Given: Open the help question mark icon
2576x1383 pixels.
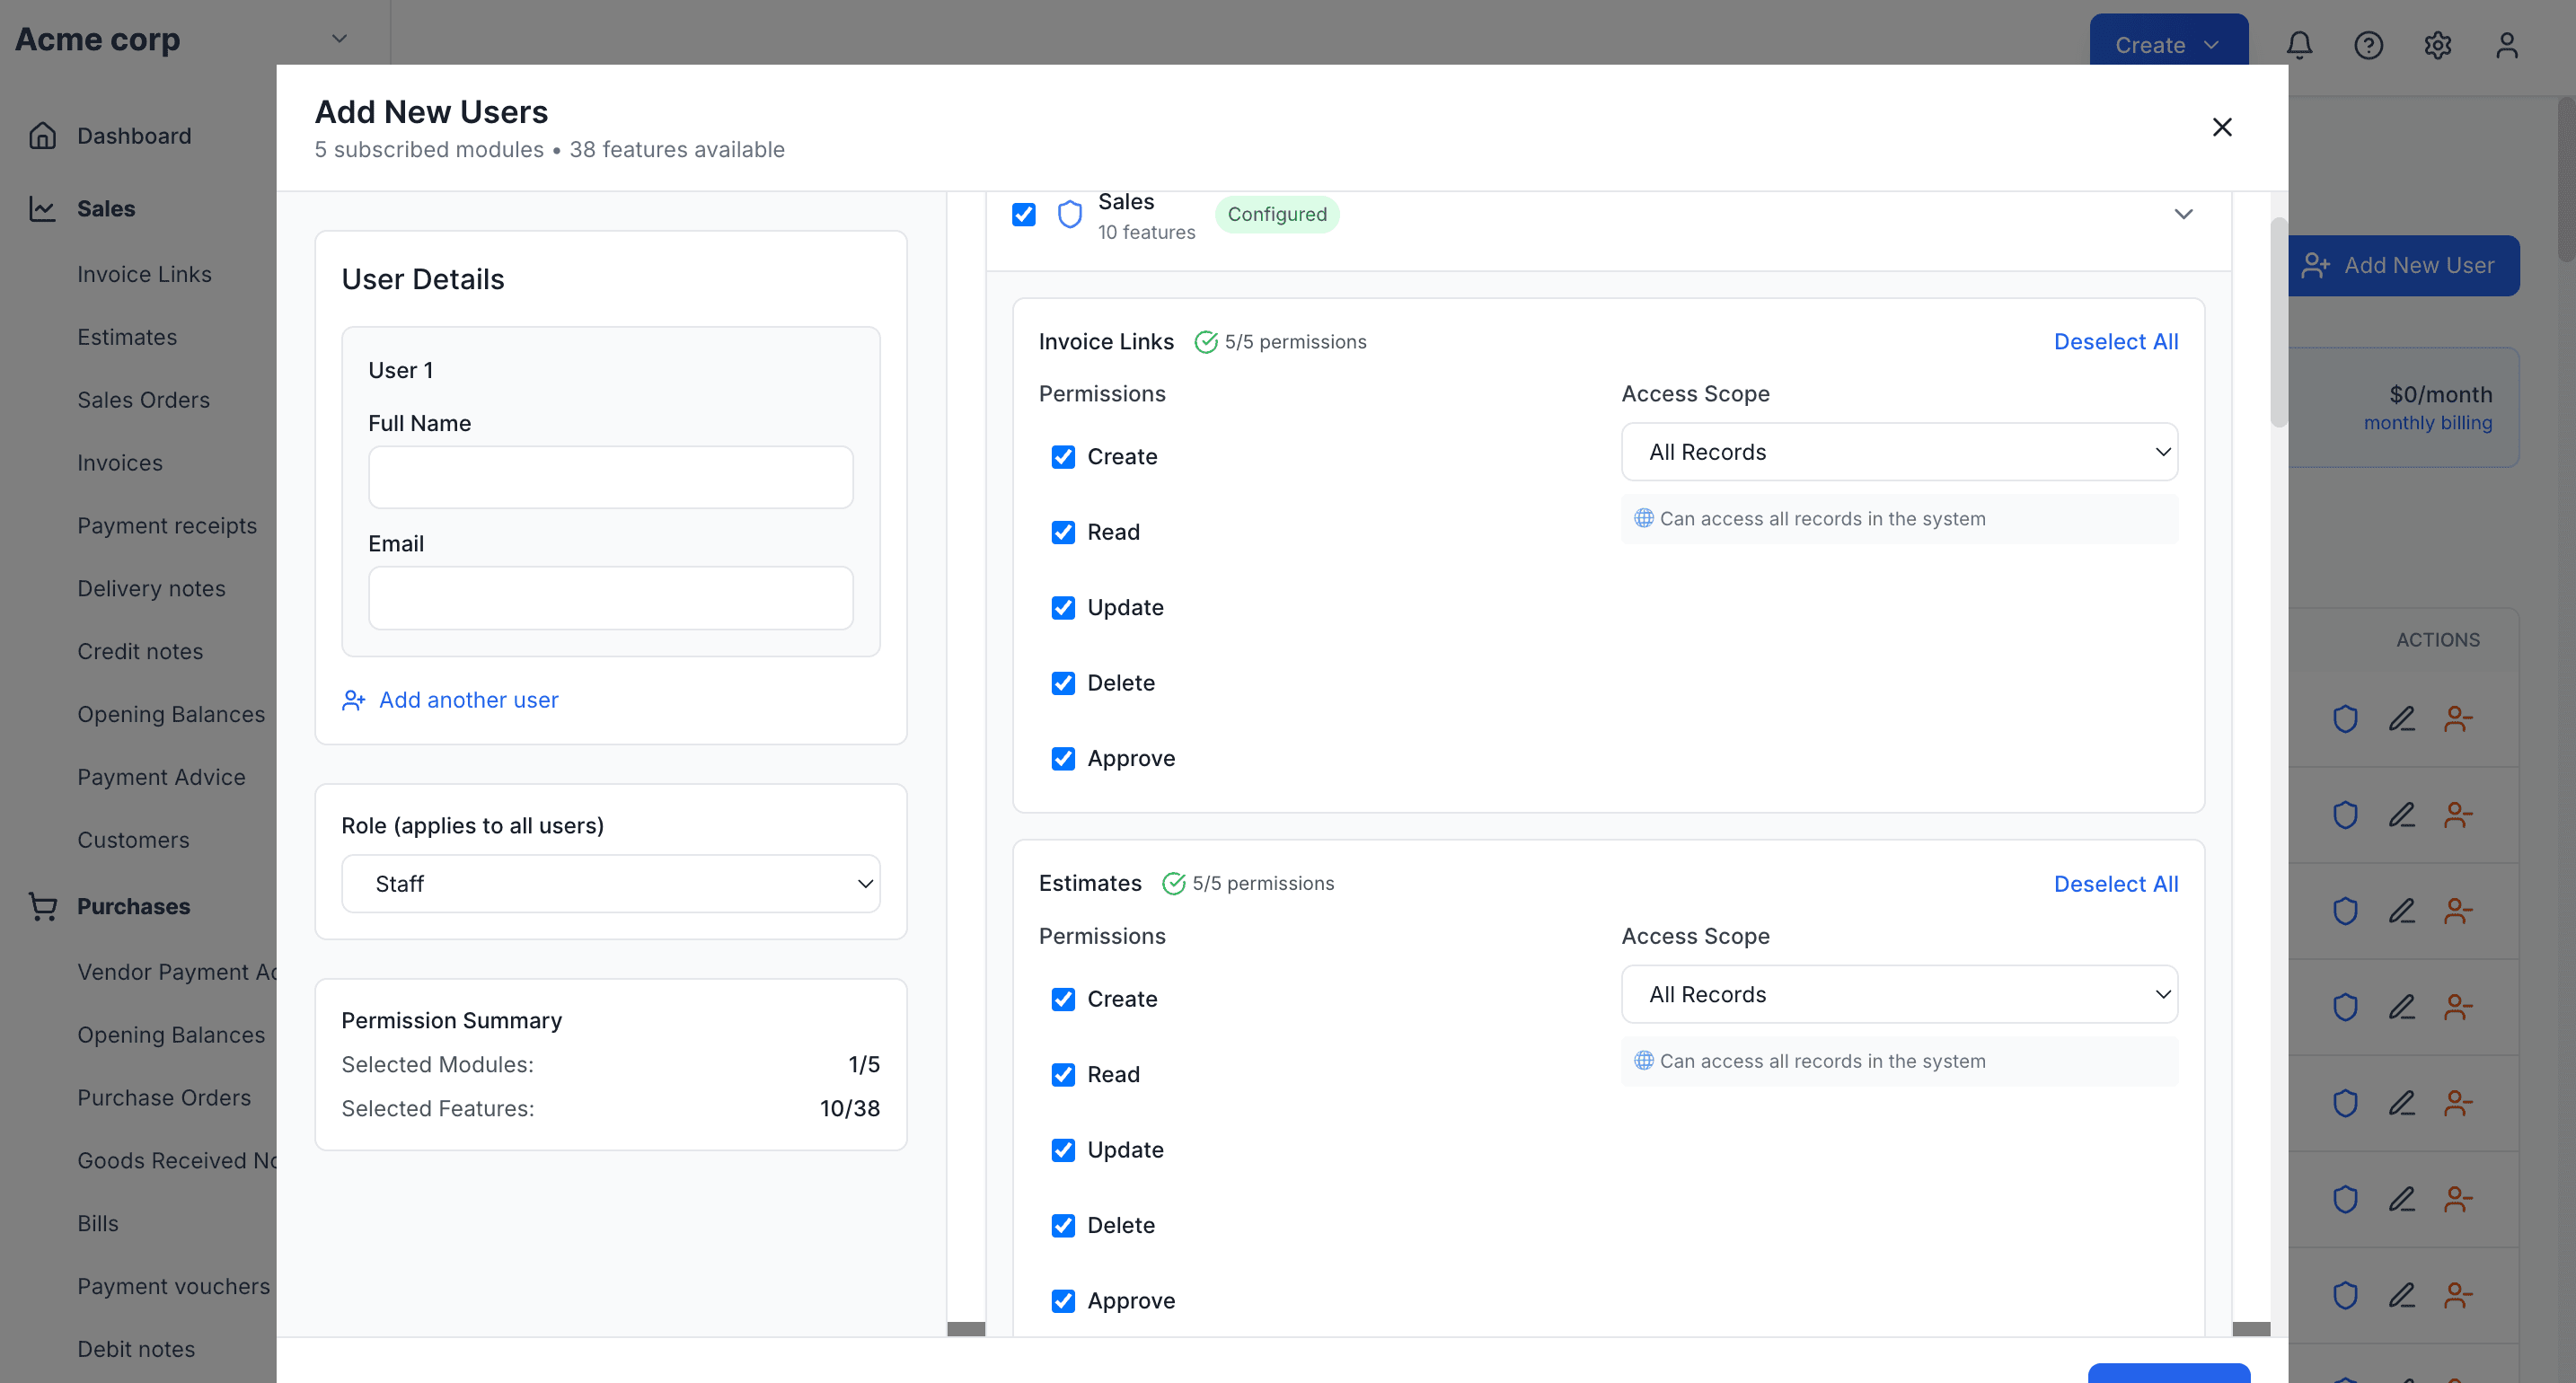Looking at the screenshot, I should [2368, 45].
